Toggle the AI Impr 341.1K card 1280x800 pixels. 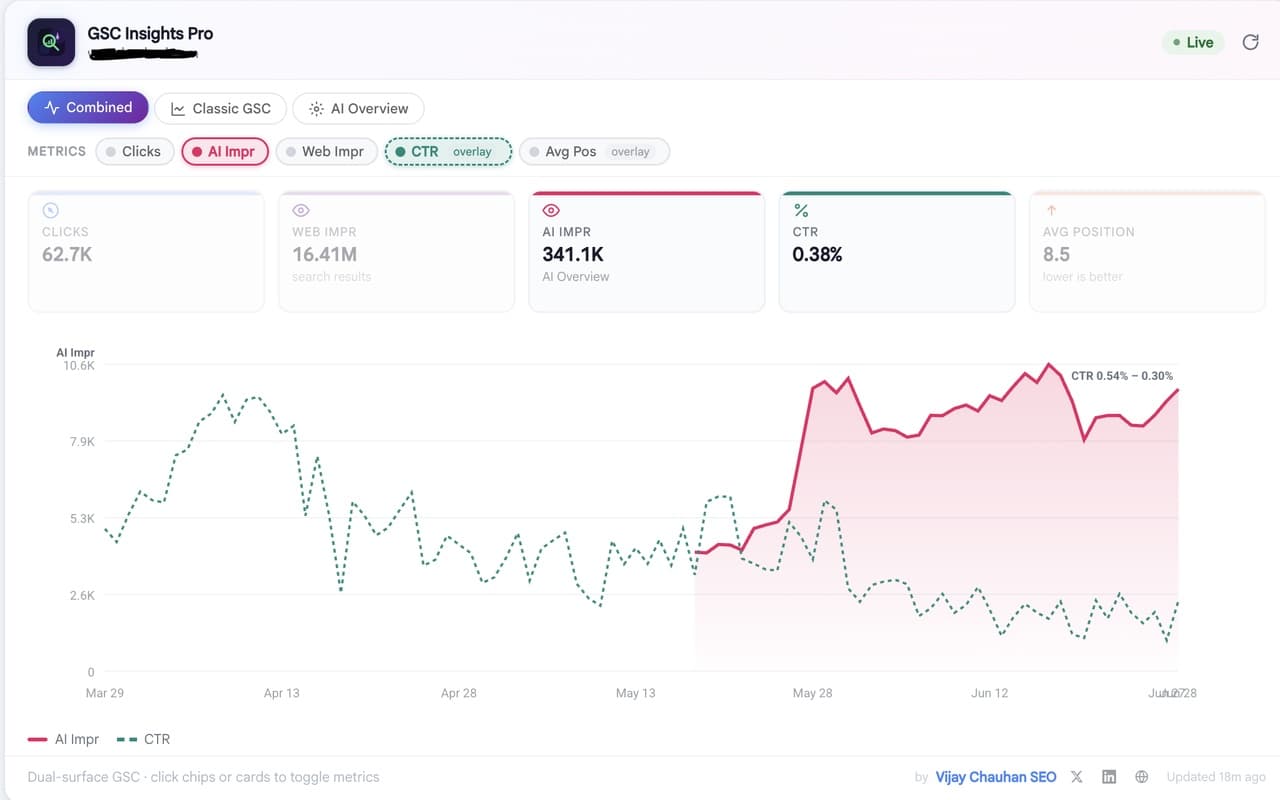point(647,252)
